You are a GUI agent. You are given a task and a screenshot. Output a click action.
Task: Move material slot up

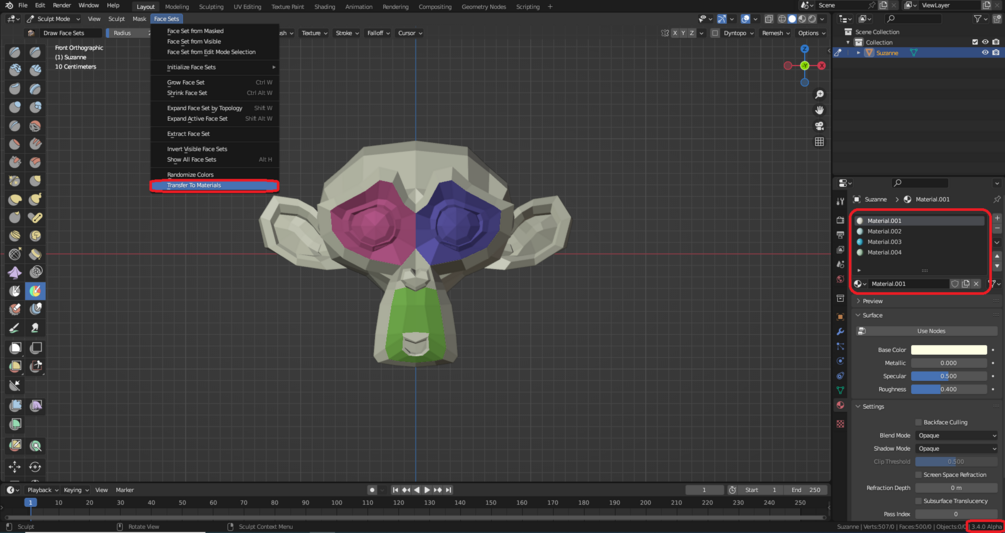tap(997, 256)
